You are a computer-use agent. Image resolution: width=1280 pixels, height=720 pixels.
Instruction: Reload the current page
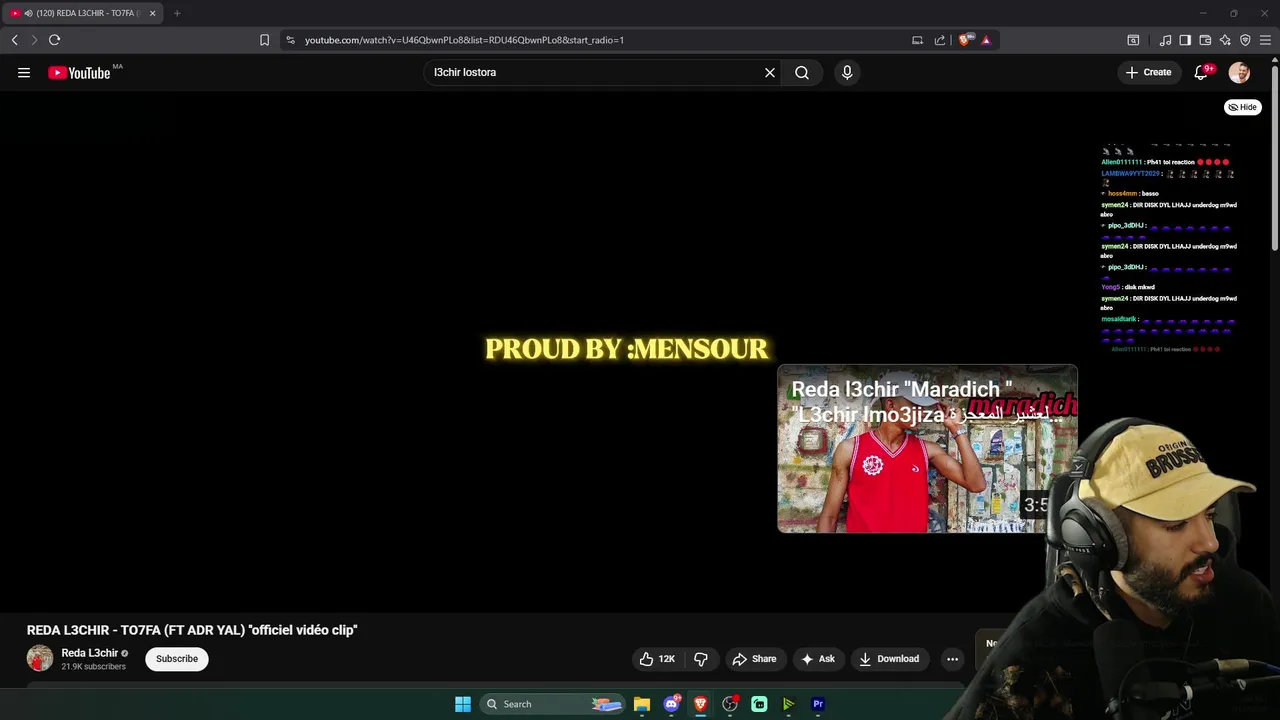[54, 40]
